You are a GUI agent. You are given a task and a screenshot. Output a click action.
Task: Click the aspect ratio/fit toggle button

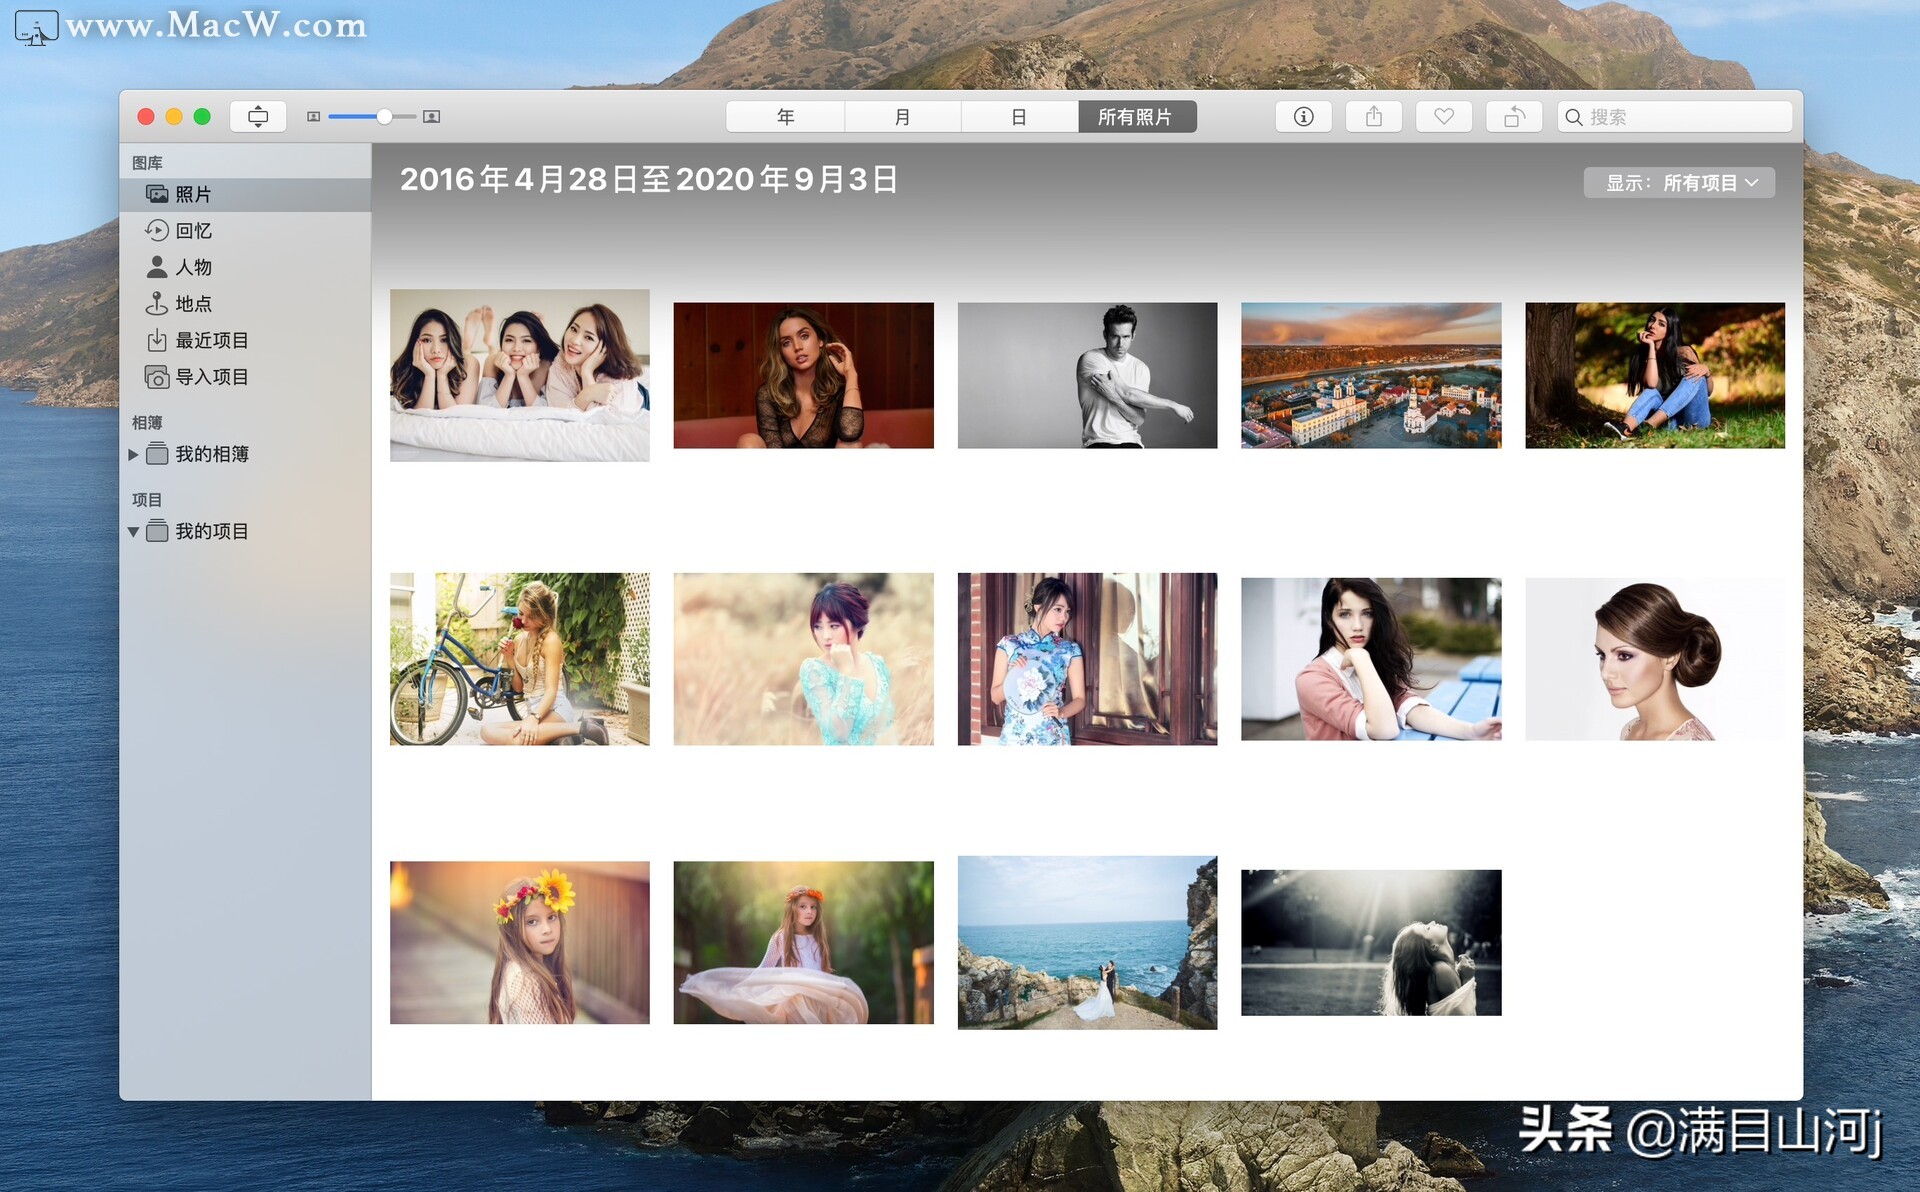[x=258, y=117]
